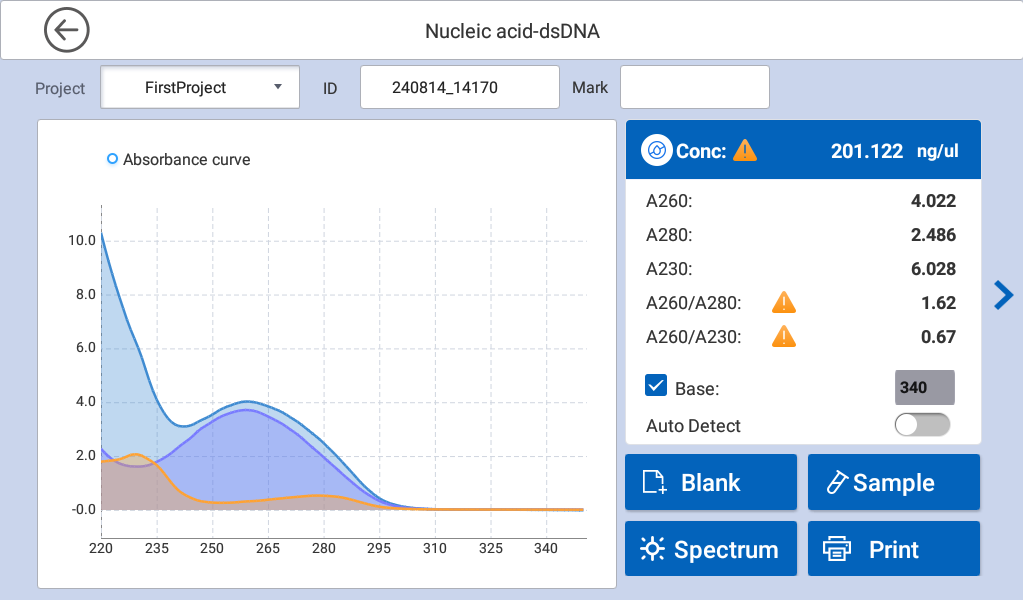Viewport: 1023px width, 601px height.
Task: Click the back arrow icon
Action: pyautogui.click(x=67, y=31)
